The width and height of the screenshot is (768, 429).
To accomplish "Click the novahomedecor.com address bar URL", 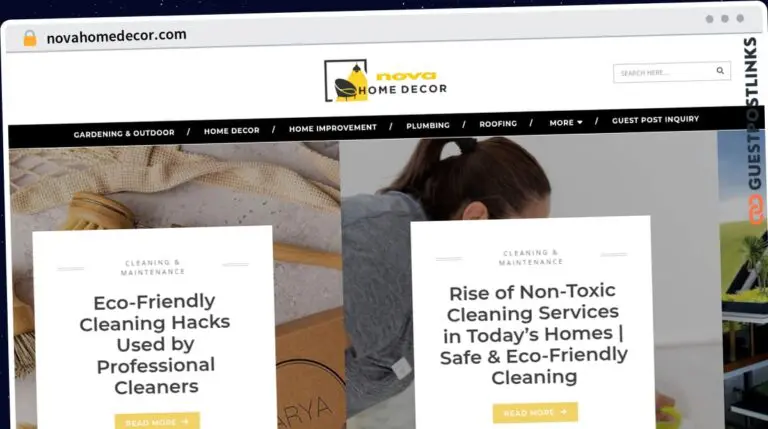I will pyautogui.click(x=117, y=36).
